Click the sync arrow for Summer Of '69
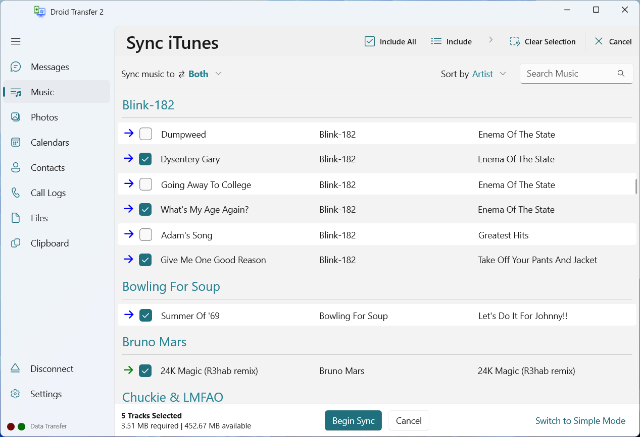This screenshot has height=437, width=640. click(129, 315)
